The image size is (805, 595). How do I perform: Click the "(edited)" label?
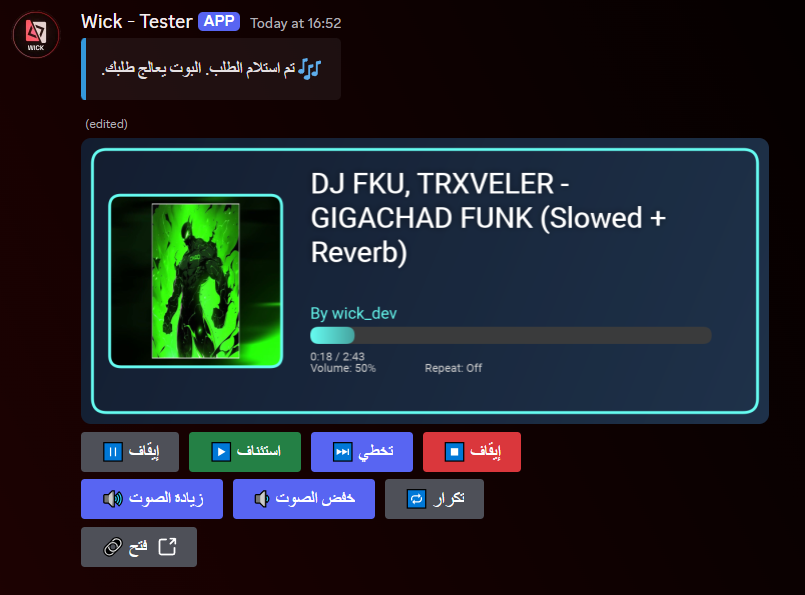107,124
